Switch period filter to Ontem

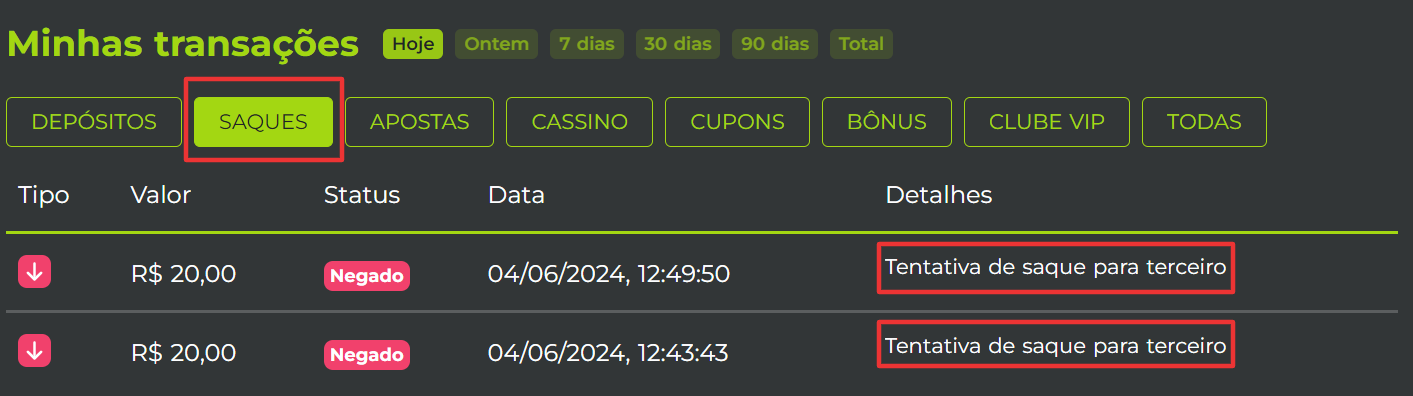497,44
